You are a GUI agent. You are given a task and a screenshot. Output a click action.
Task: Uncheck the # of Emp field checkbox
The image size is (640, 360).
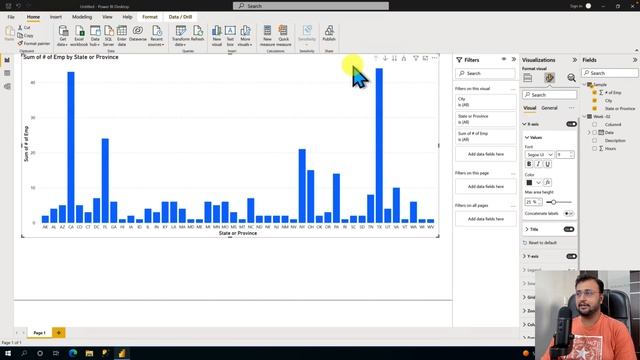594,93
